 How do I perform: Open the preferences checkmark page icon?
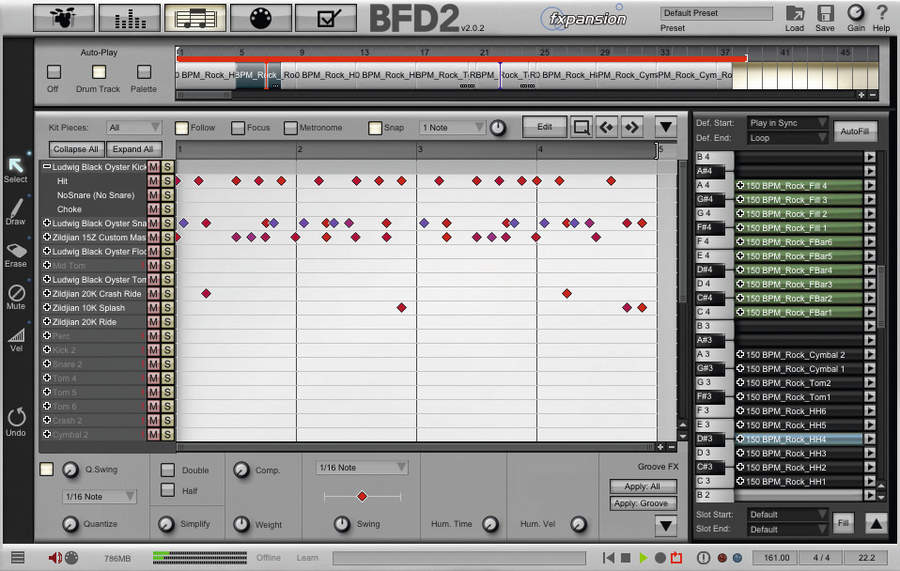[x=325, y=18]
